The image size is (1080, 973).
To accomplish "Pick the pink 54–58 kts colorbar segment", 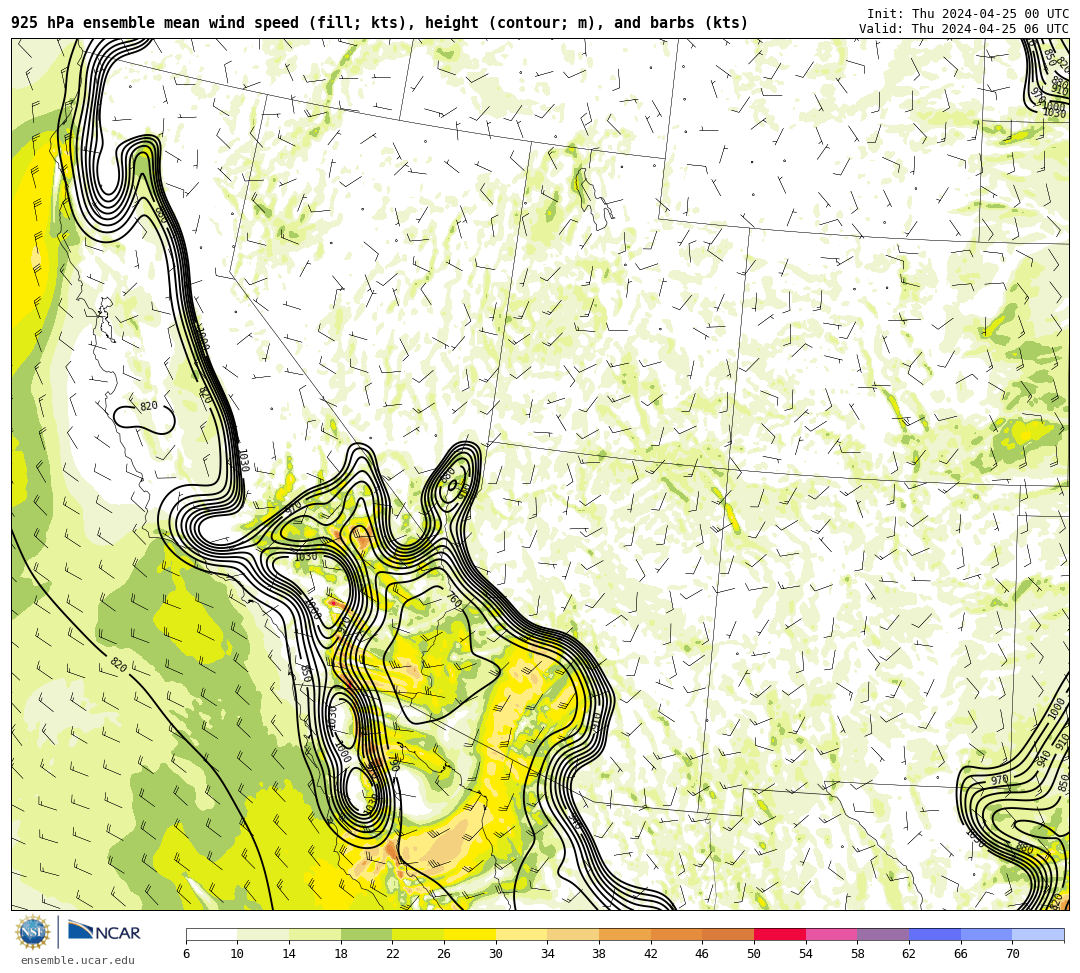I will tap(831, 934).
